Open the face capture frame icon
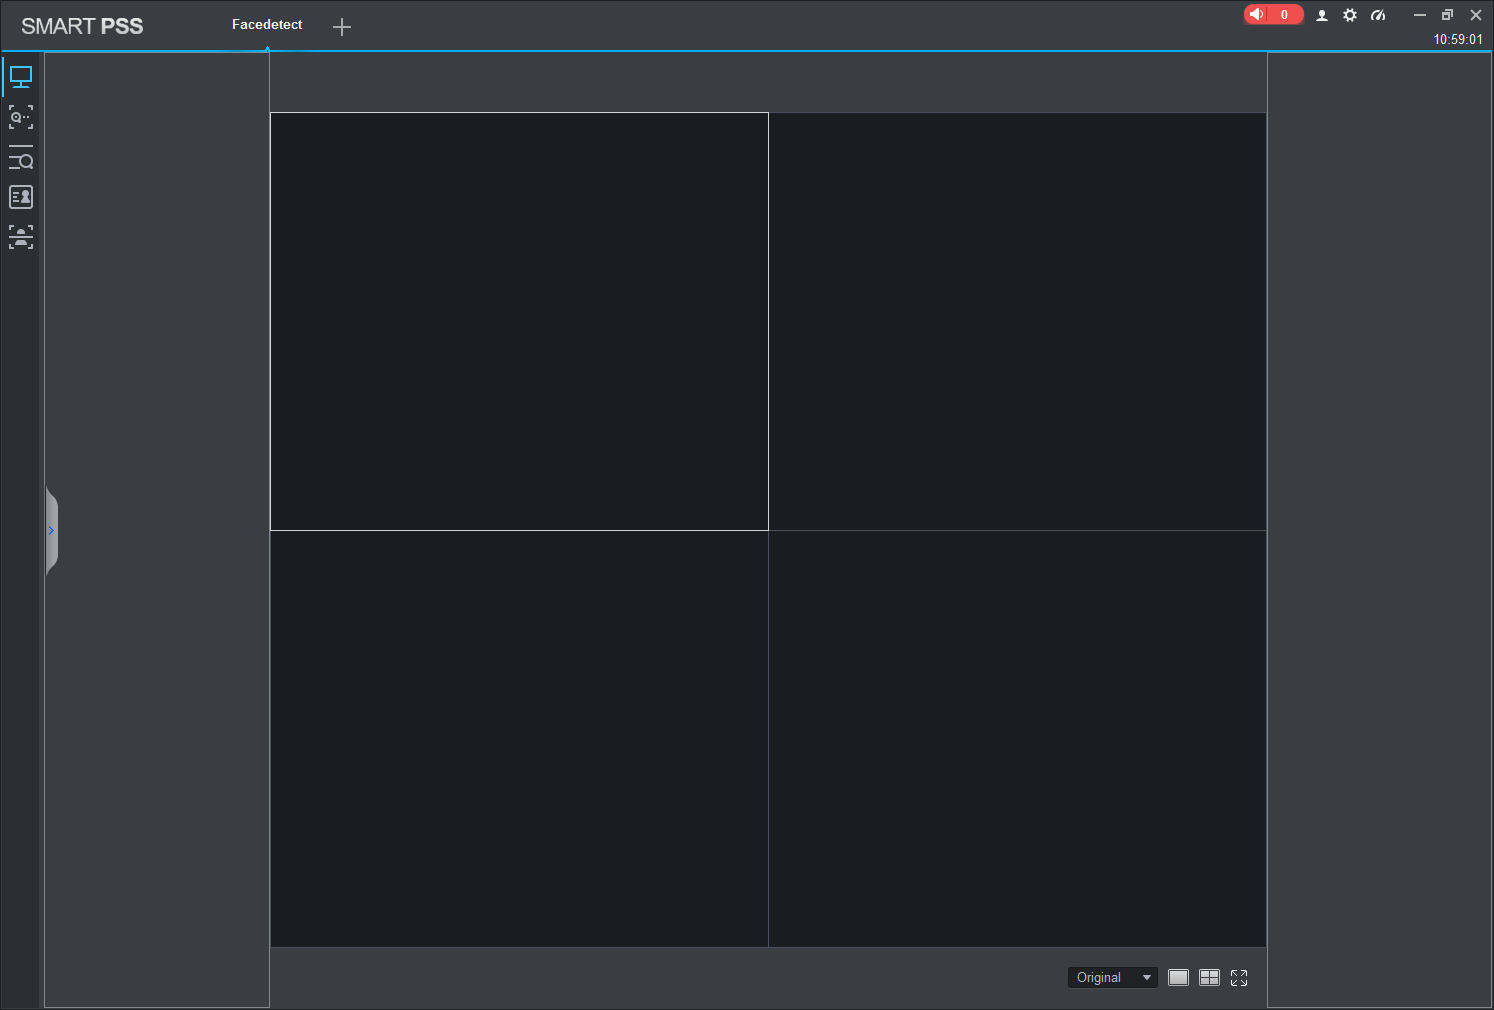 21,237
